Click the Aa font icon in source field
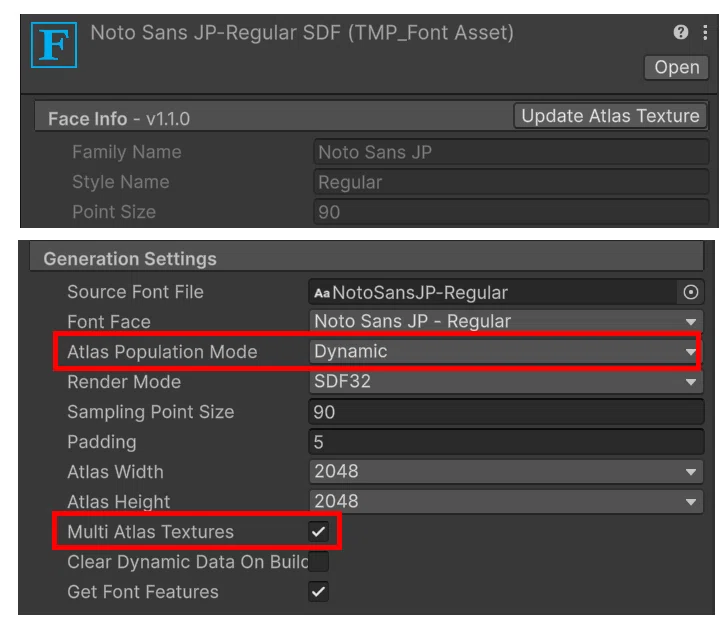The height and width of the screenshot is (628, 727). coord(322,293)
